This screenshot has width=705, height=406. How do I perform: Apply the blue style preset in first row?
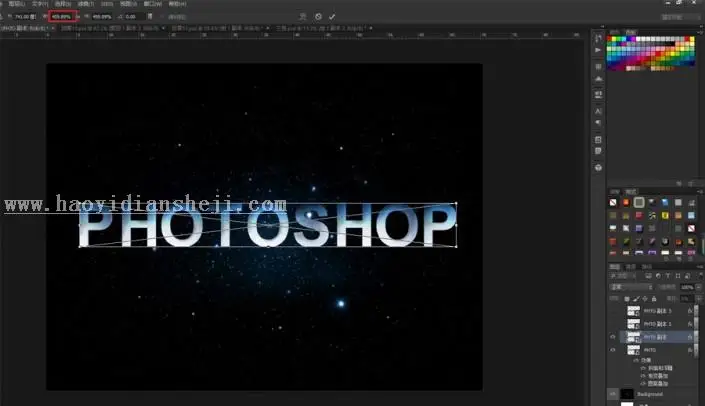[x=665, y=203]
